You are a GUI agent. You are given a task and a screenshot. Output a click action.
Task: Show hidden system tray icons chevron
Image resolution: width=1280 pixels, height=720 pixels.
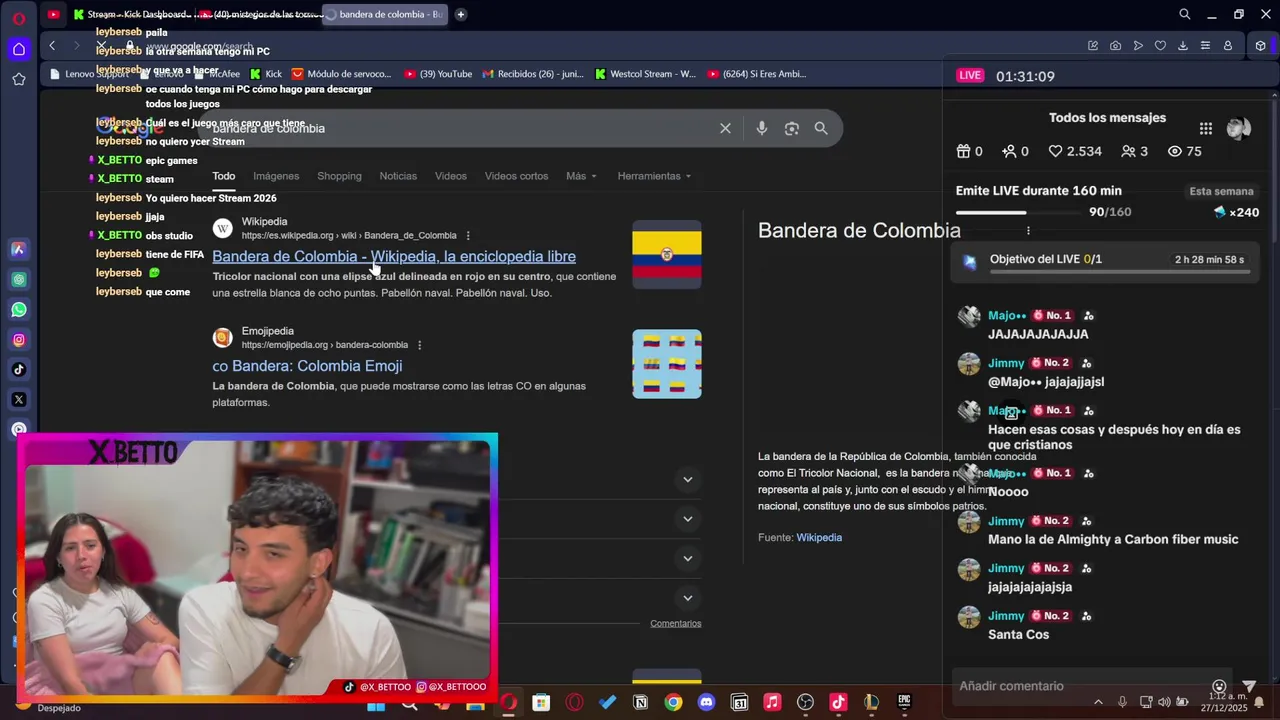[x=1098, y=702]
